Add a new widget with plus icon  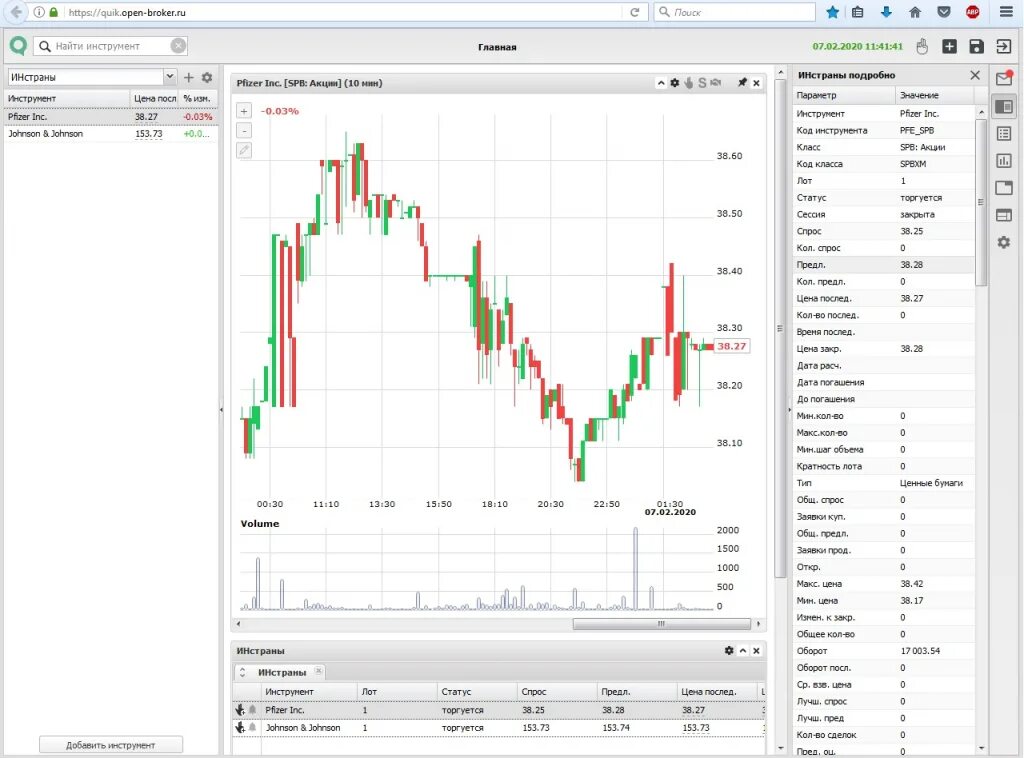[950, 46]
